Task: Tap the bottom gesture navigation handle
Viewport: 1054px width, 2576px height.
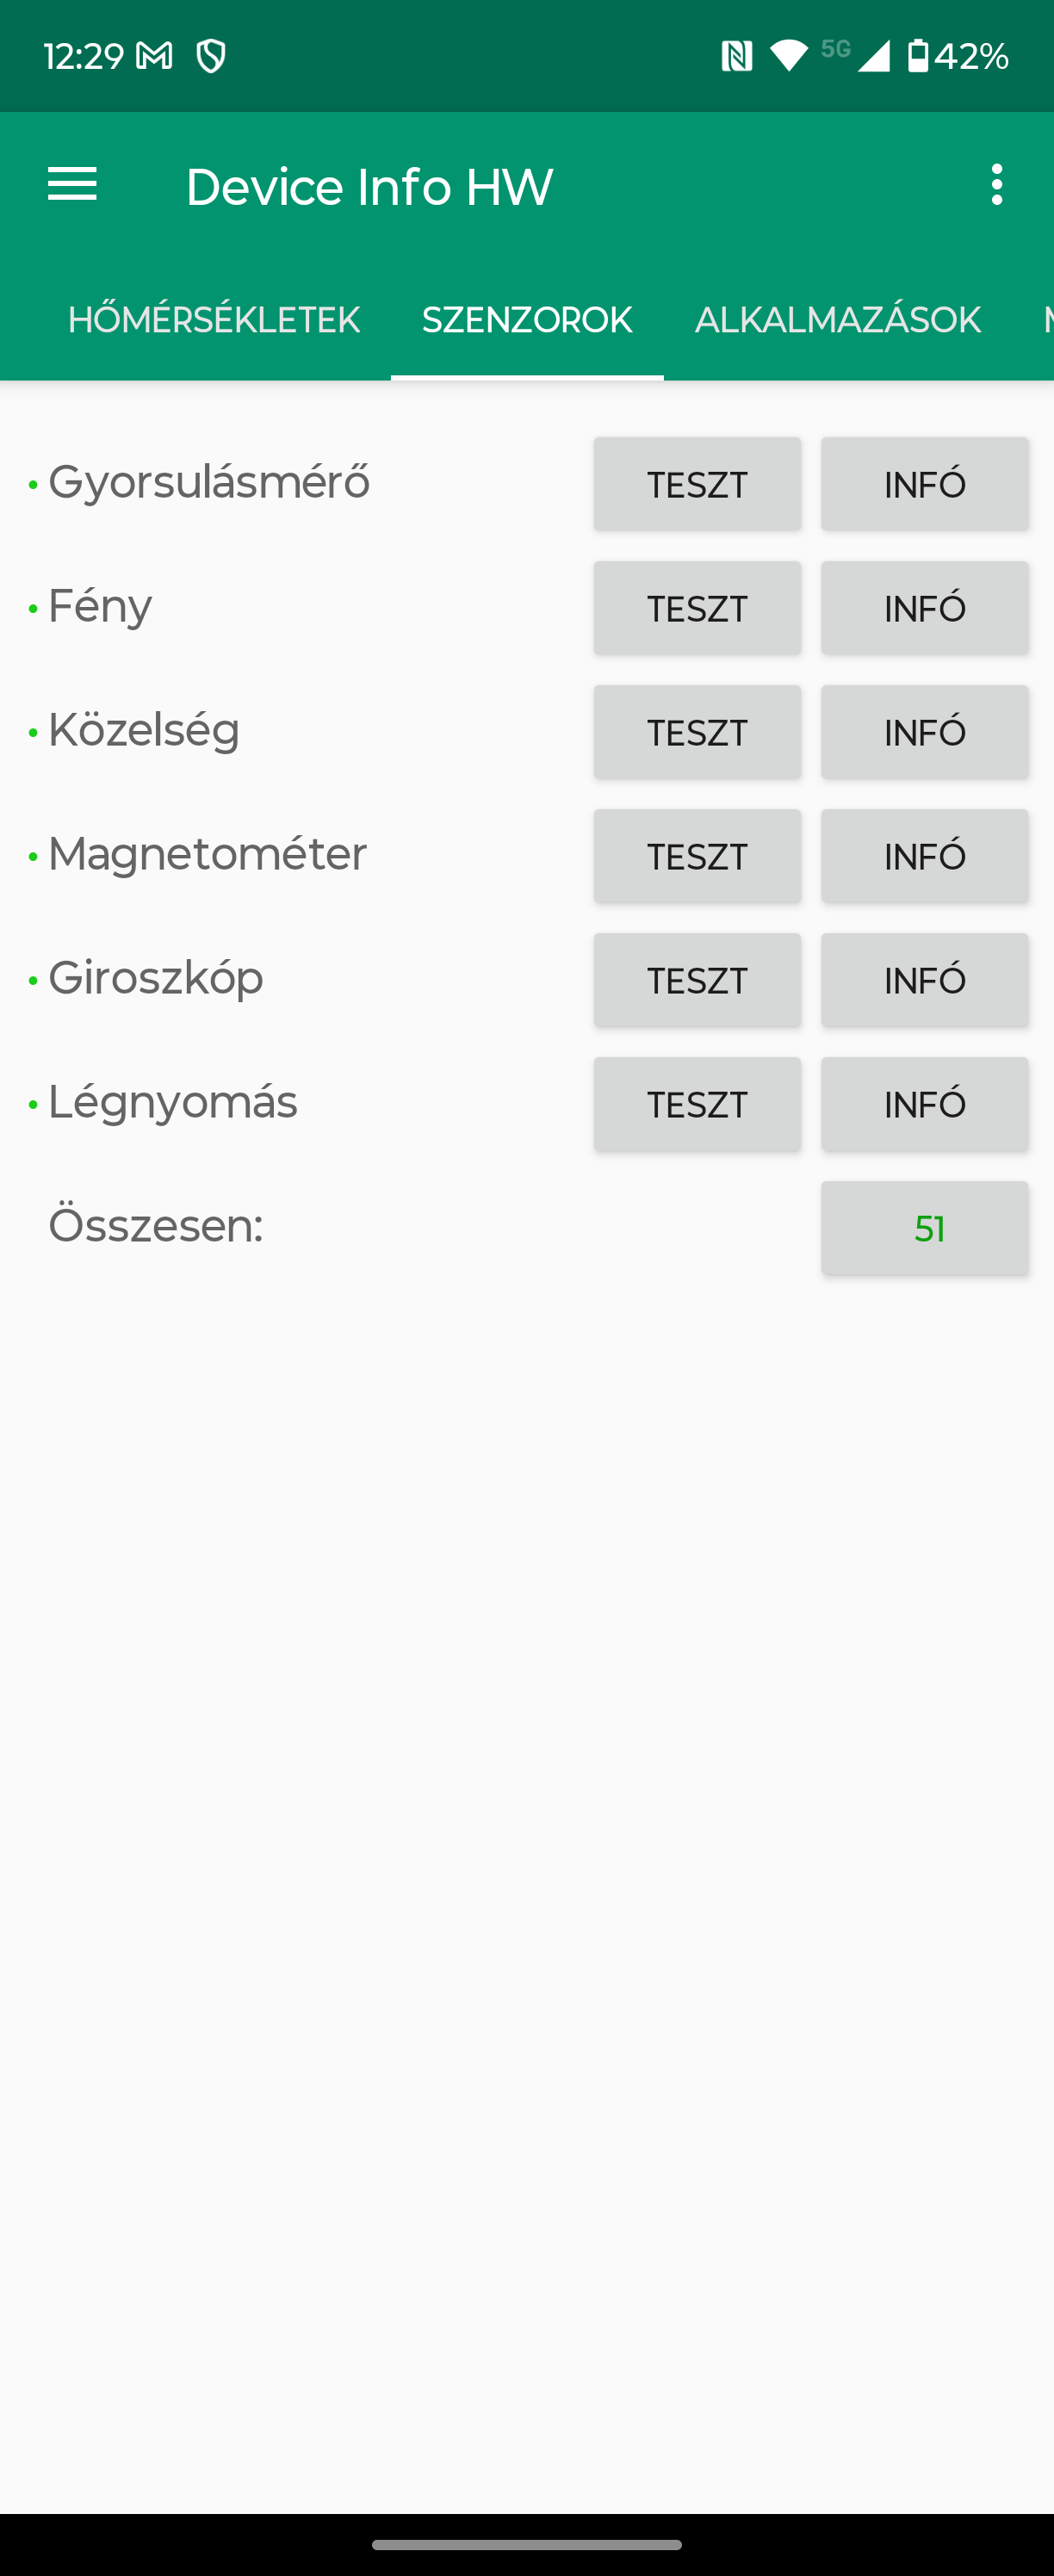Action: click(x=527, y=2545)
